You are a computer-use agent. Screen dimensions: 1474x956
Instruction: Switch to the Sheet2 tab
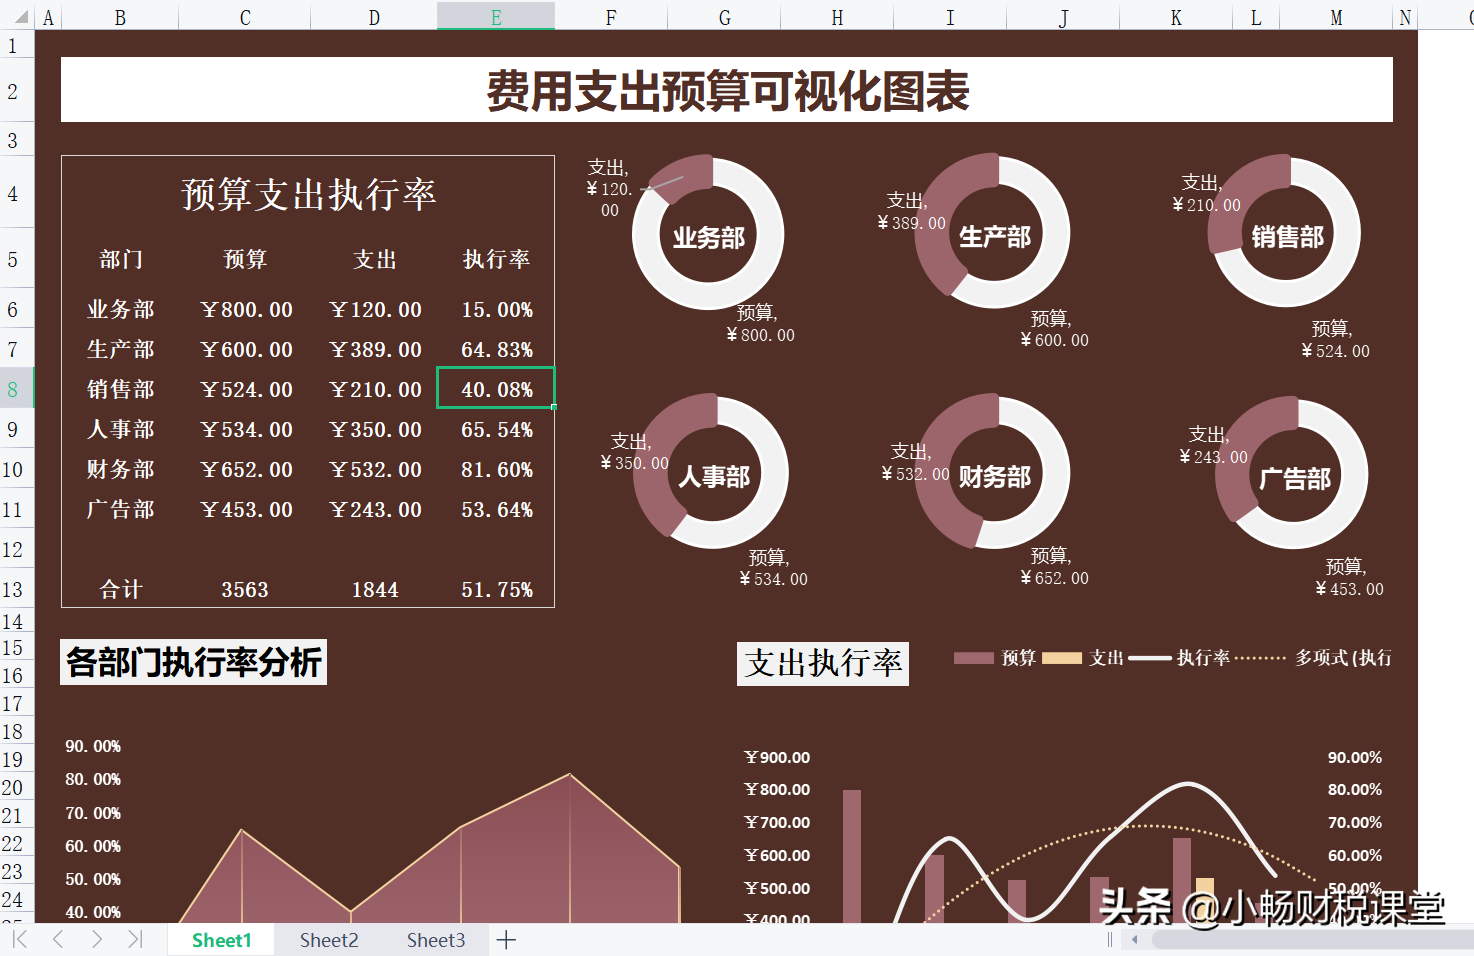tap(328, 940)
